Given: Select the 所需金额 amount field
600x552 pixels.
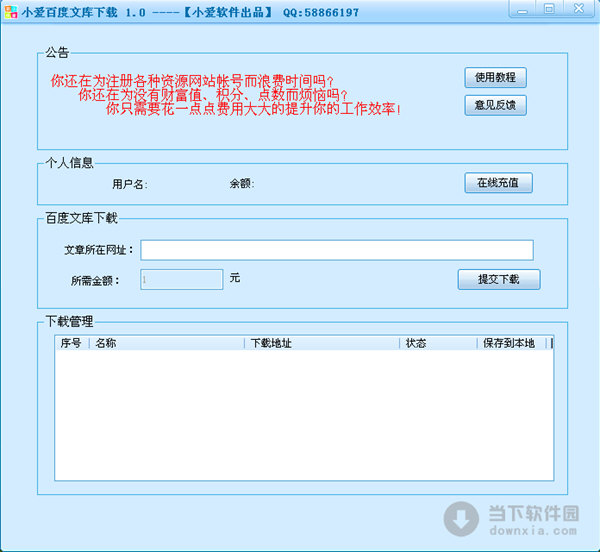Looking at the screenshot, I should (181, 280).
